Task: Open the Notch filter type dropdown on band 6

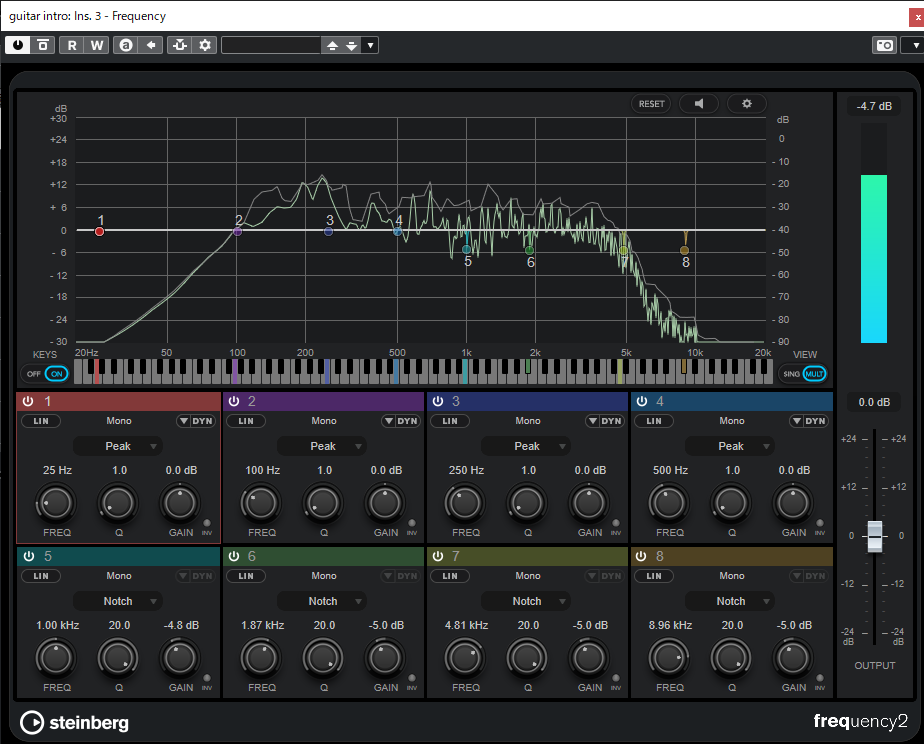Action: [x=323, y=601]
